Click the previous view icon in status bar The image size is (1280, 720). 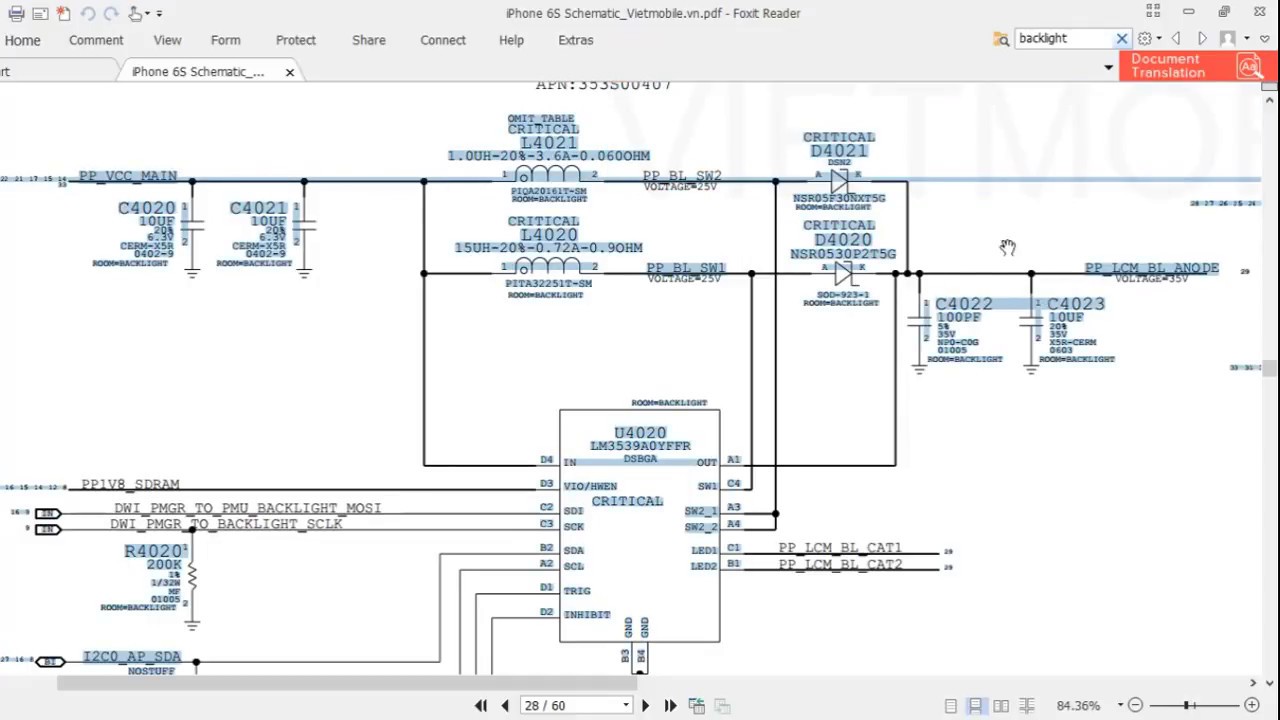click(697, 706)
